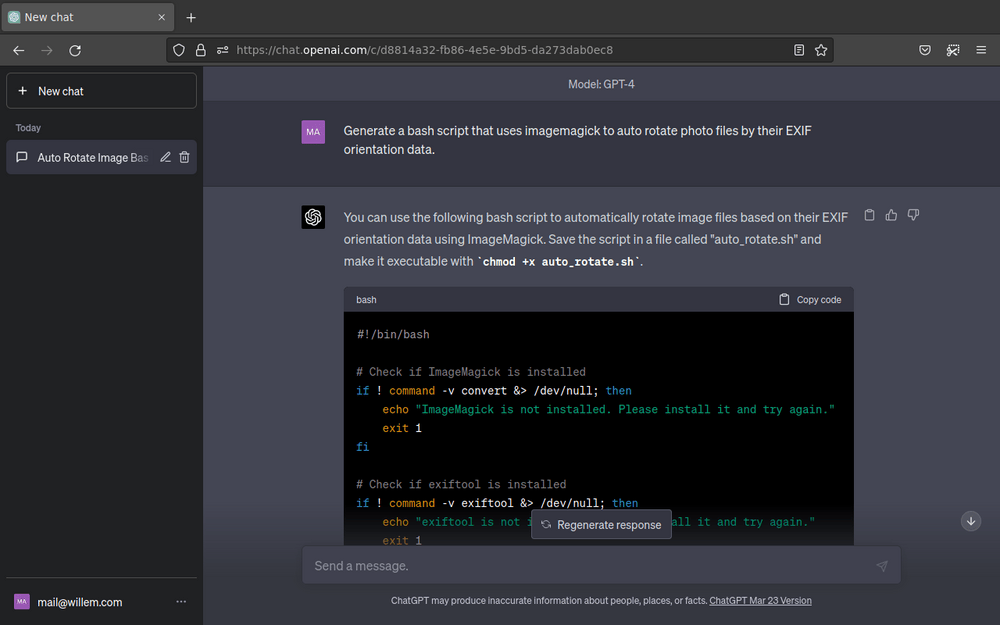Reload the page

tap(75, 49)
